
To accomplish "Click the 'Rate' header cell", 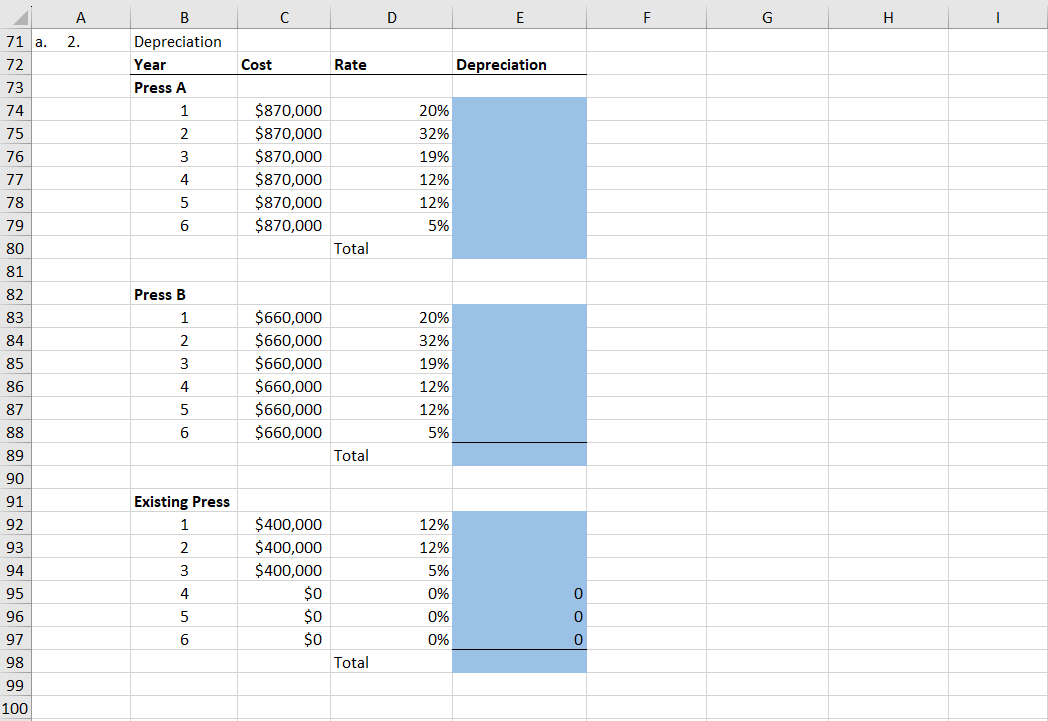I will pos(392,64).
